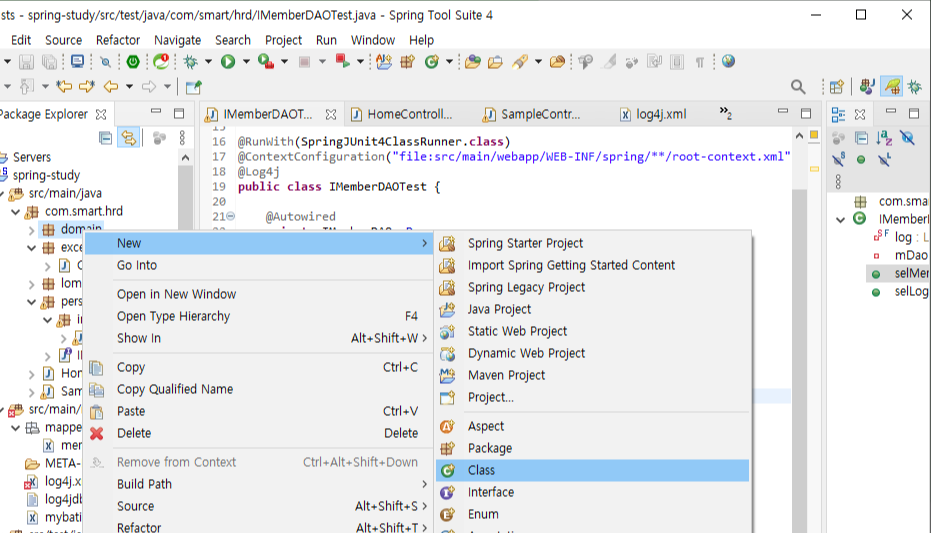Screen dimensions: 931x533
Task: Choose Copy Qualified Name in context menu
Action: pos(259,389)
